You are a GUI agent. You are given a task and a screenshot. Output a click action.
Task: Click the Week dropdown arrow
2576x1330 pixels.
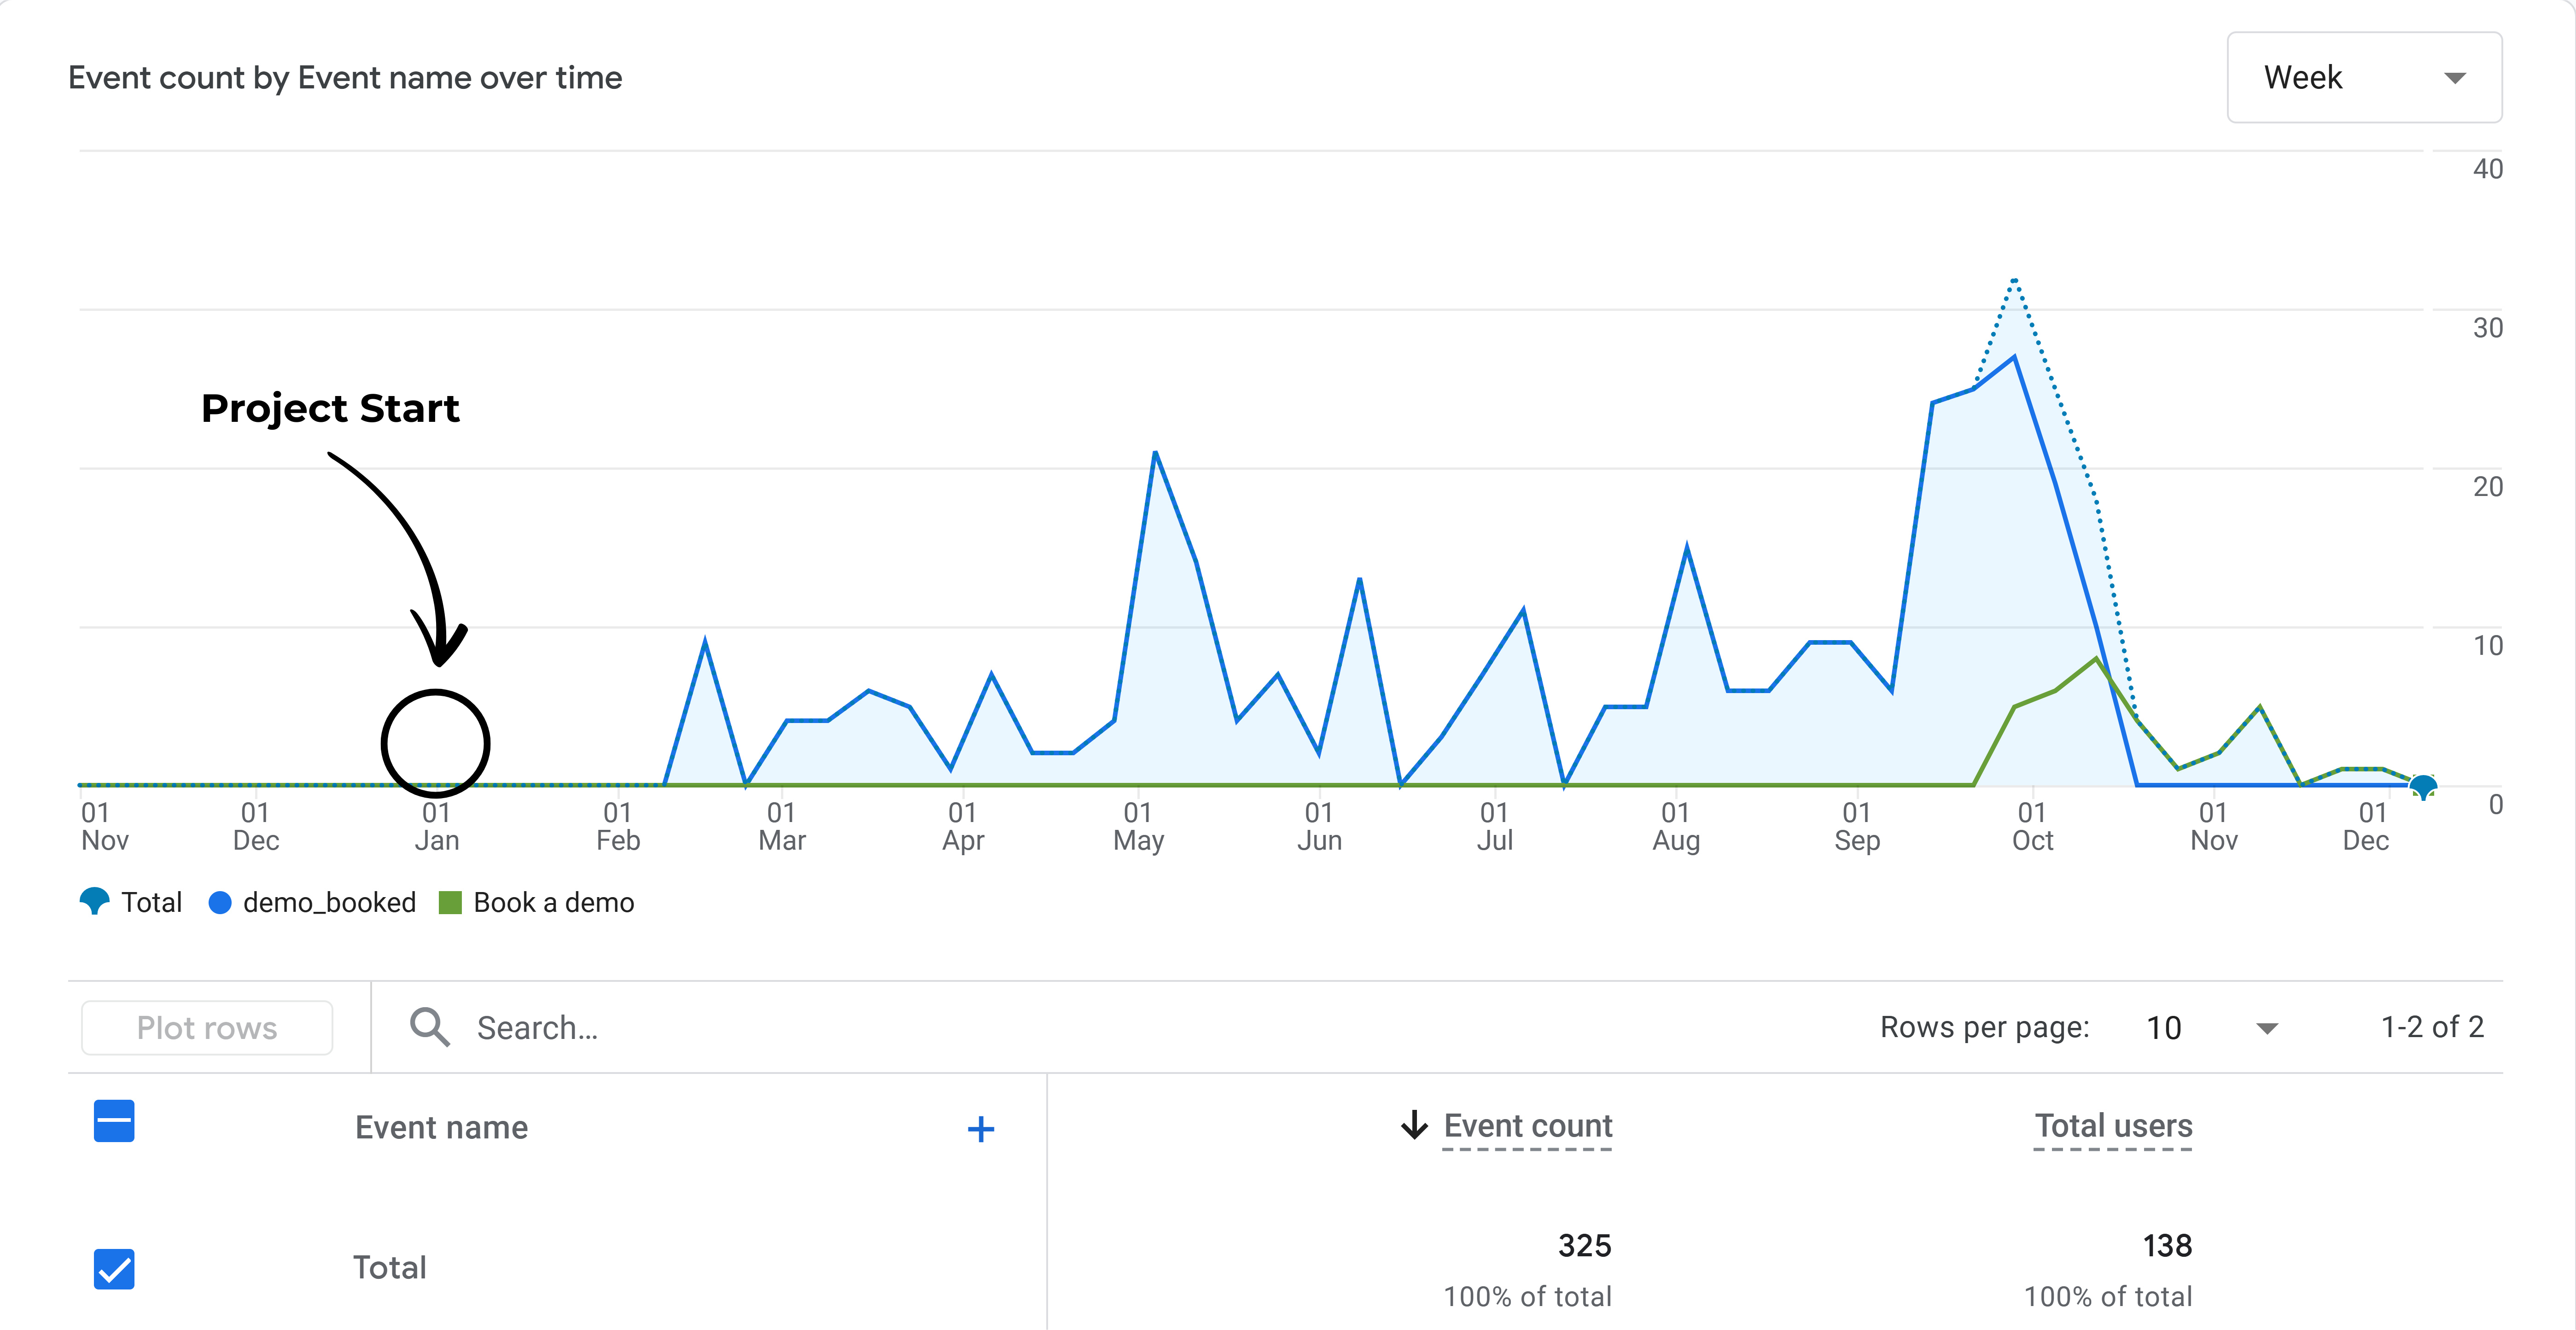point(2454,78)
